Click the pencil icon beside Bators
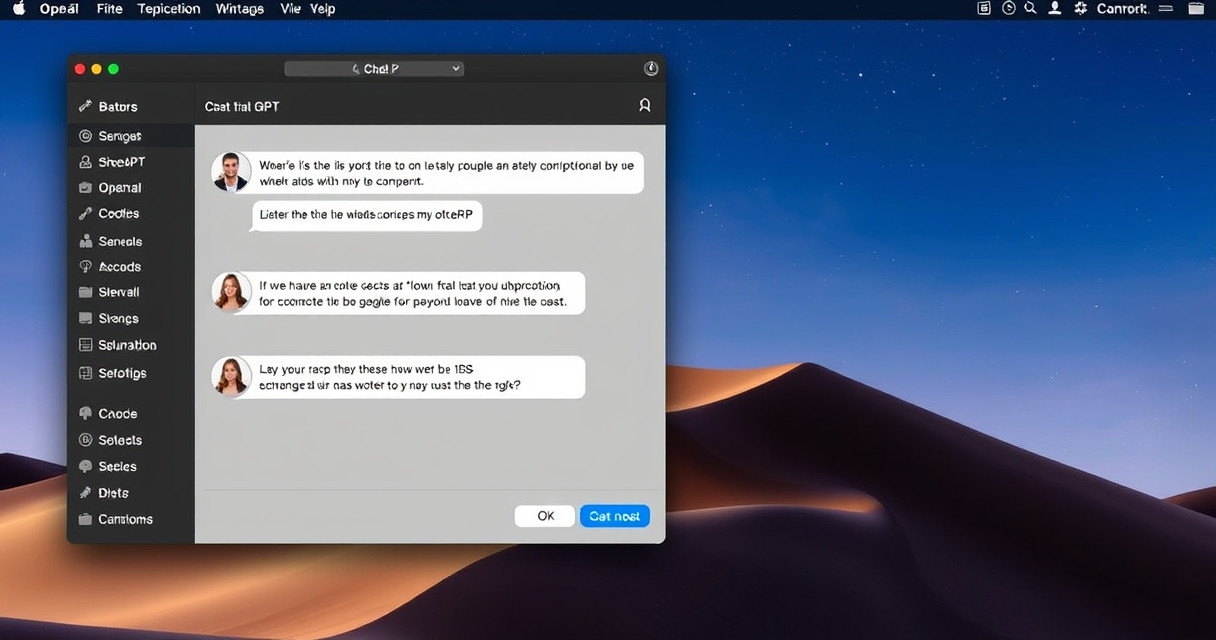The height and width of the screenshot is (640, 1216). (x=85, y=106)
